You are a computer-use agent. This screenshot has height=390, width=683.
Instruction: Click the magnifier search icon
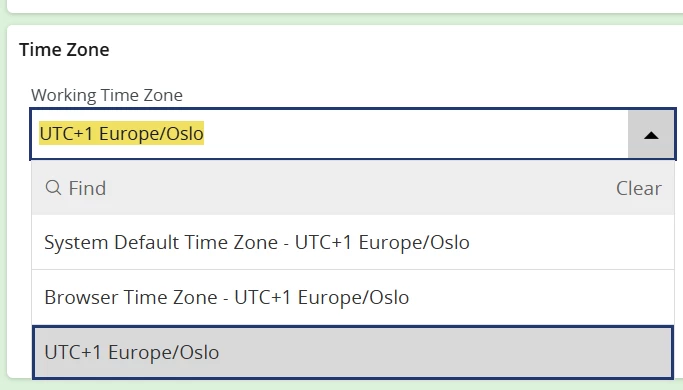(x=53, y=188)
